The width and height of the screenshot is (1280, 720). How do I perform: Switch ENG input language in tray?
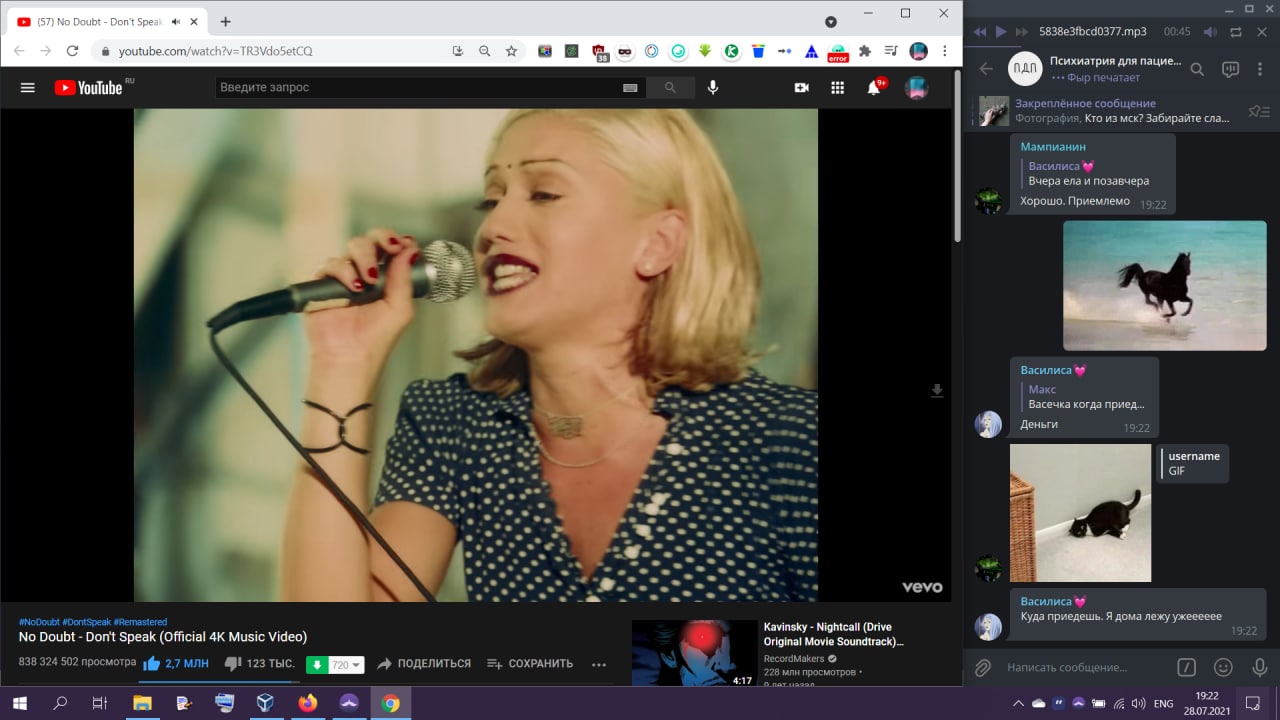[1163, 704]
